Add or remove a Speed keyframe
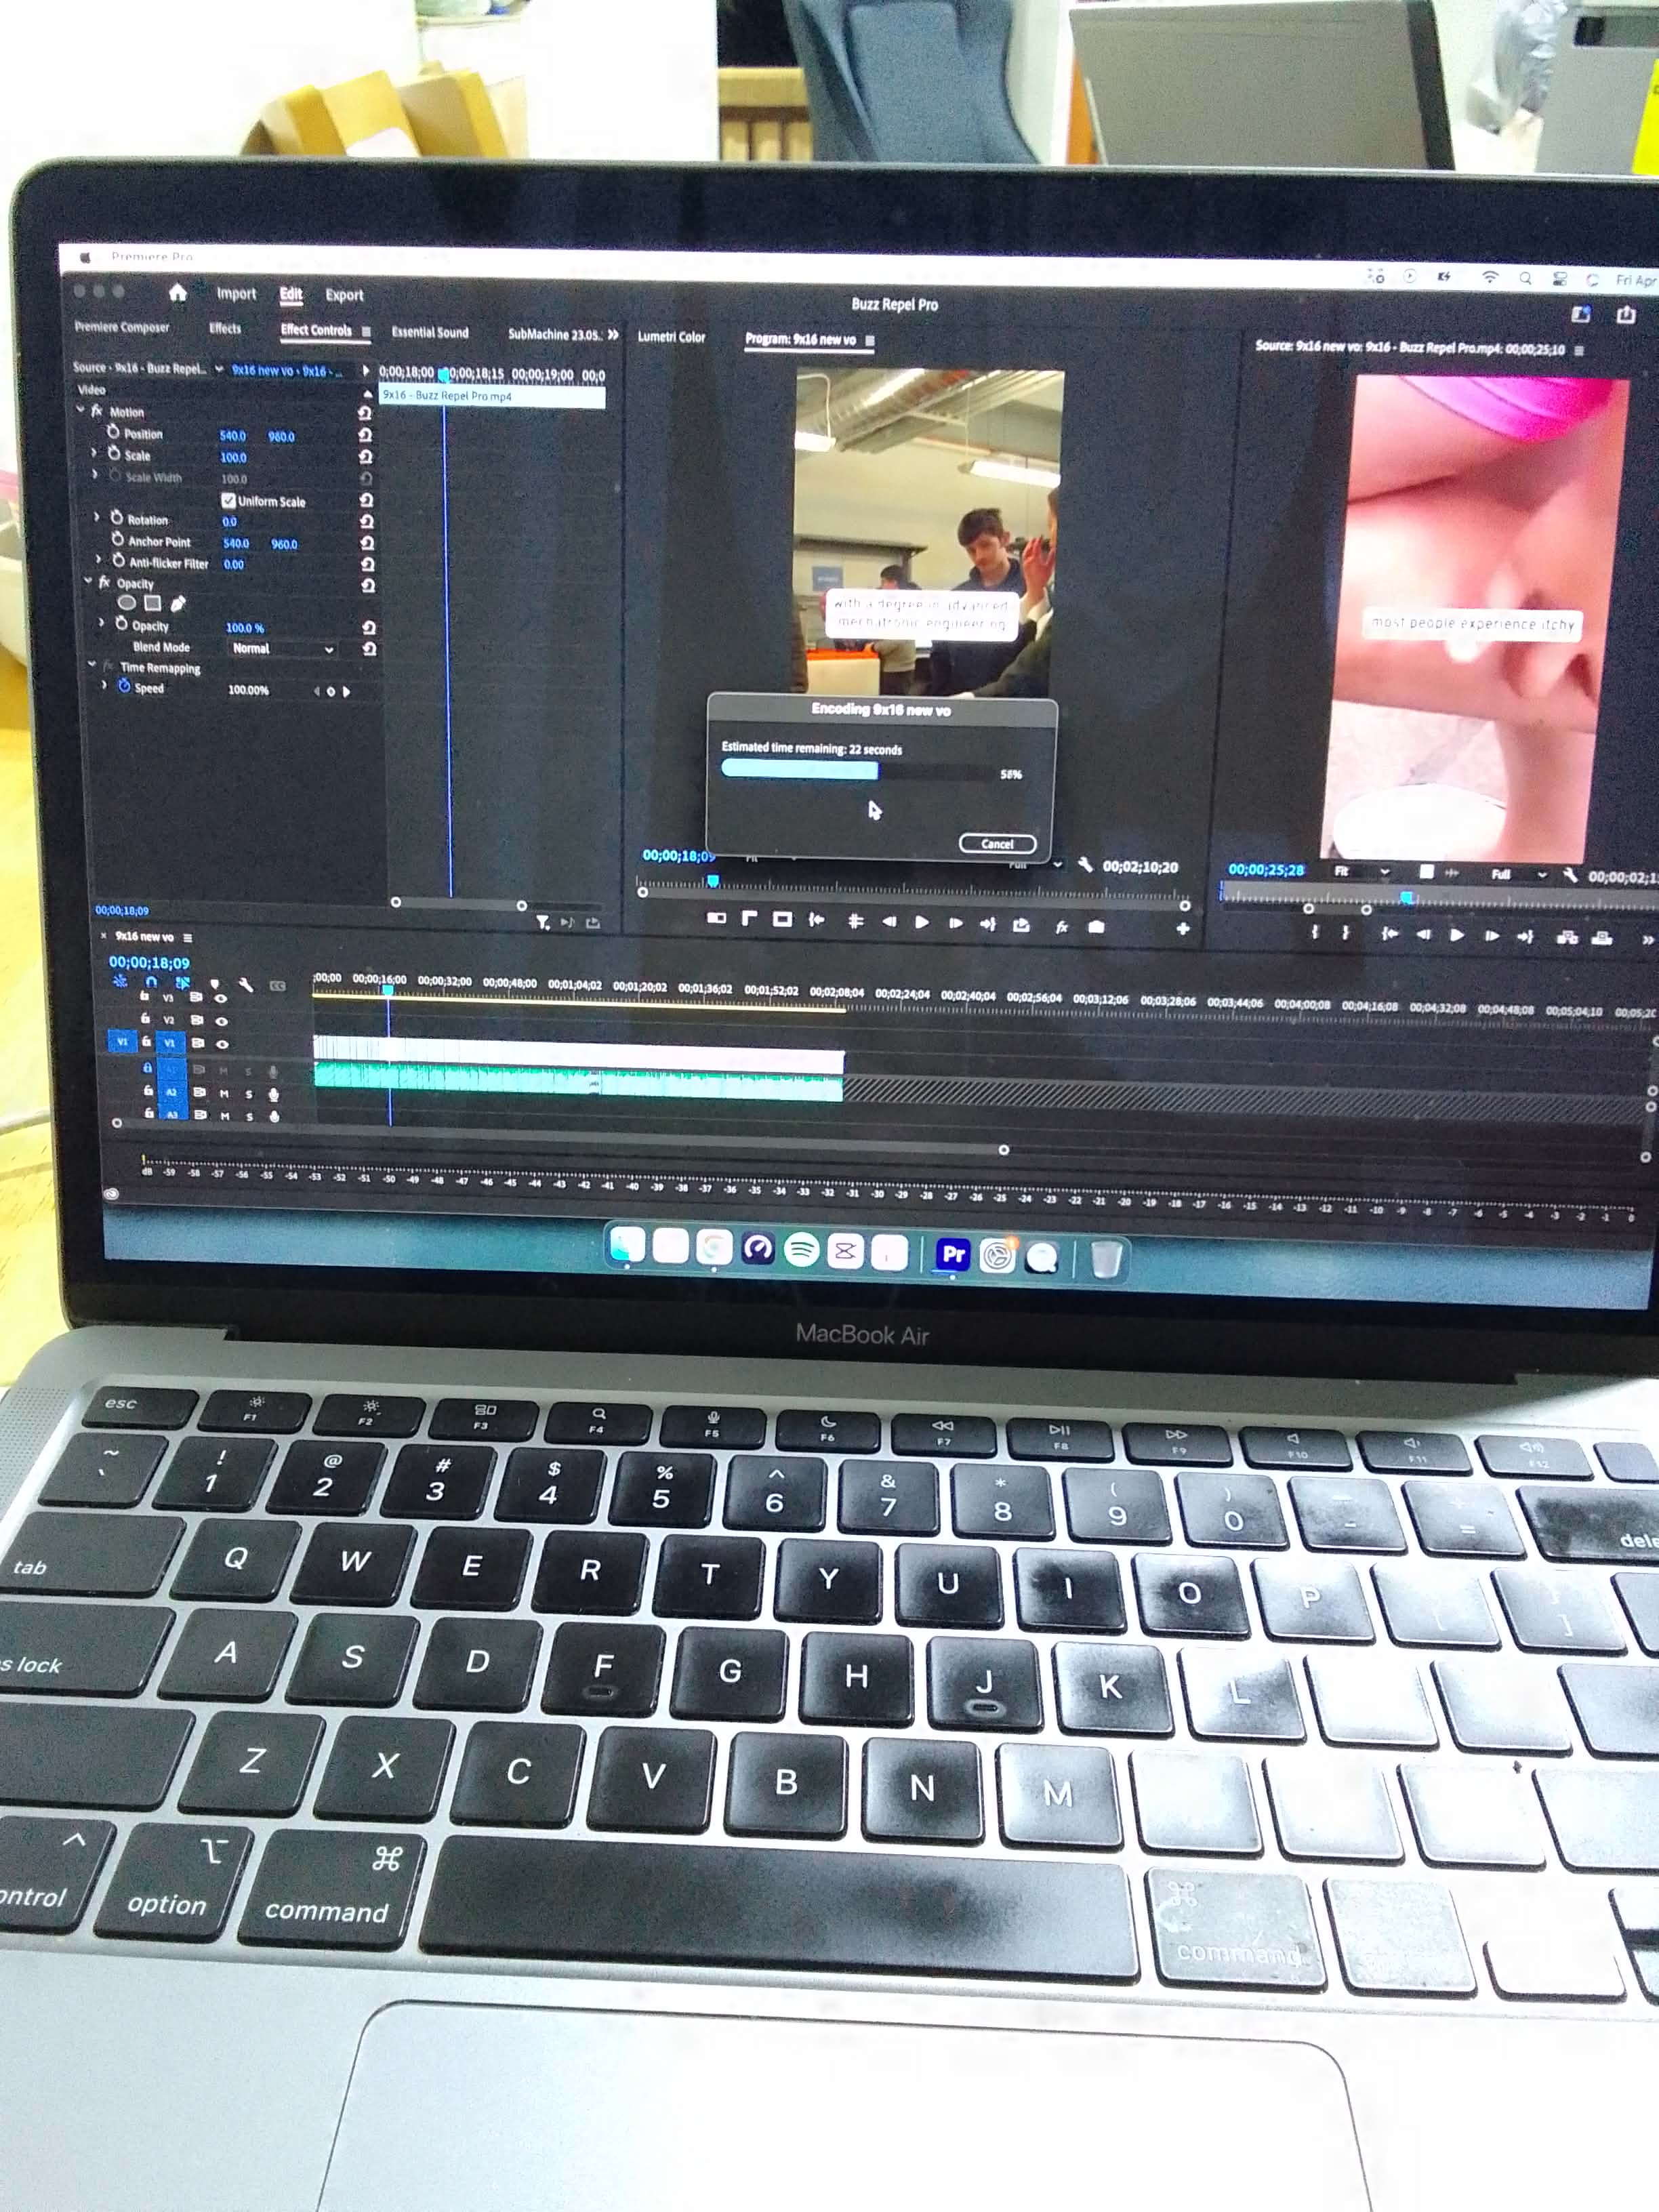Image resolution: width=1659 pixels, height=2212 pixels. coord(331,691)
